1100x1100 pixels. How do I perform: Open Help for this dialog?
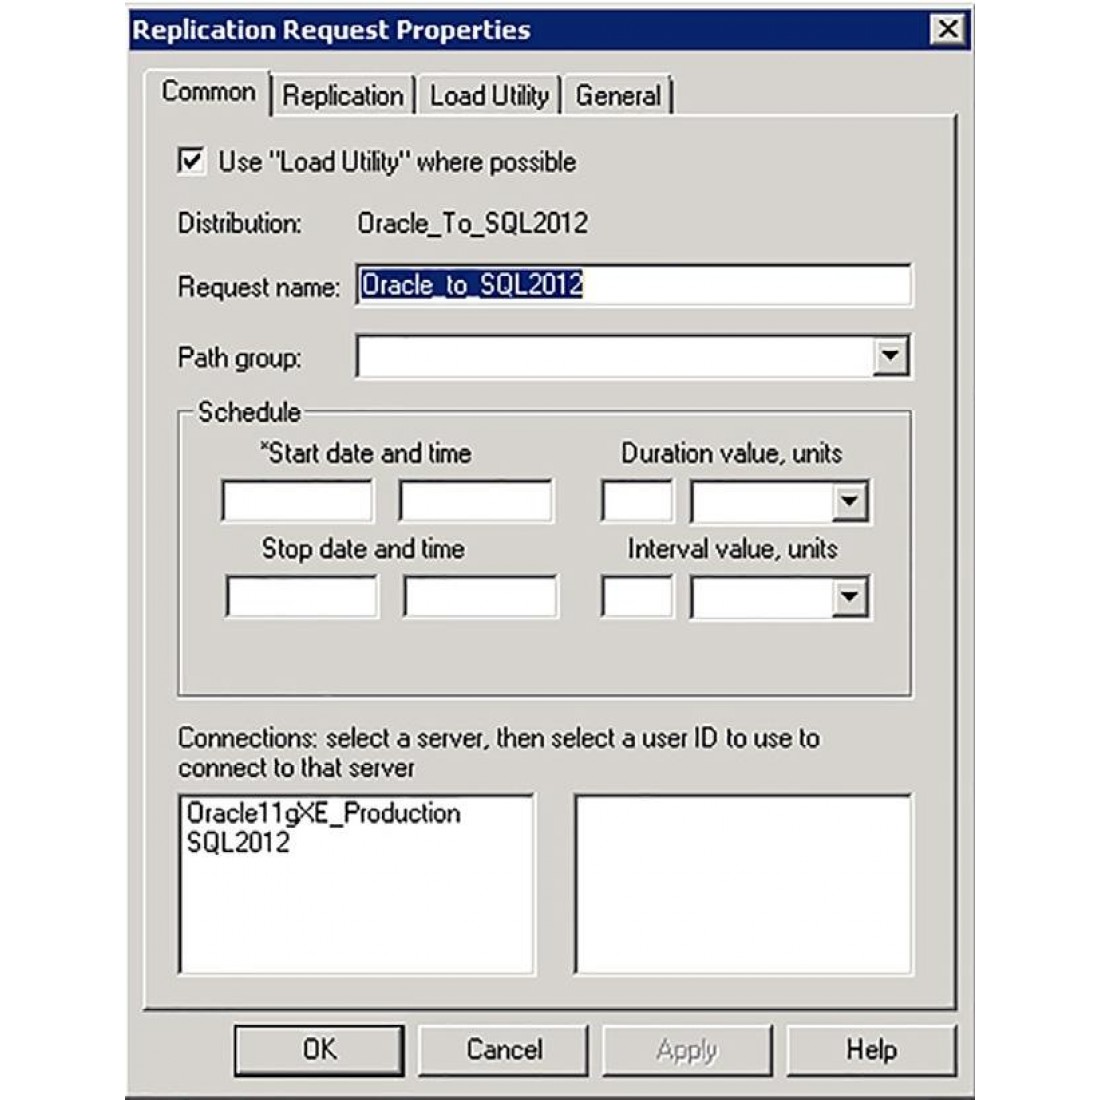tap(871, 1049)
